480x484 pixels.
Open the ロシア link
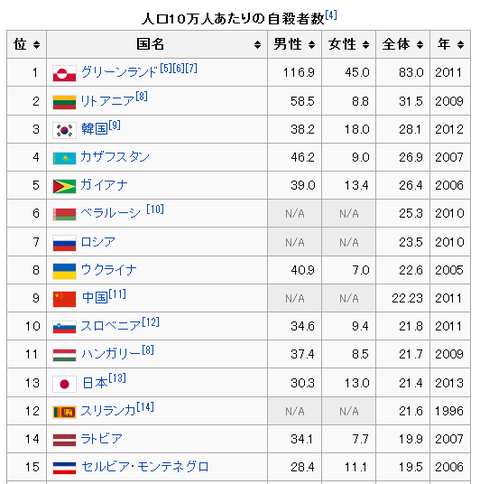click(x=98, y=242)
